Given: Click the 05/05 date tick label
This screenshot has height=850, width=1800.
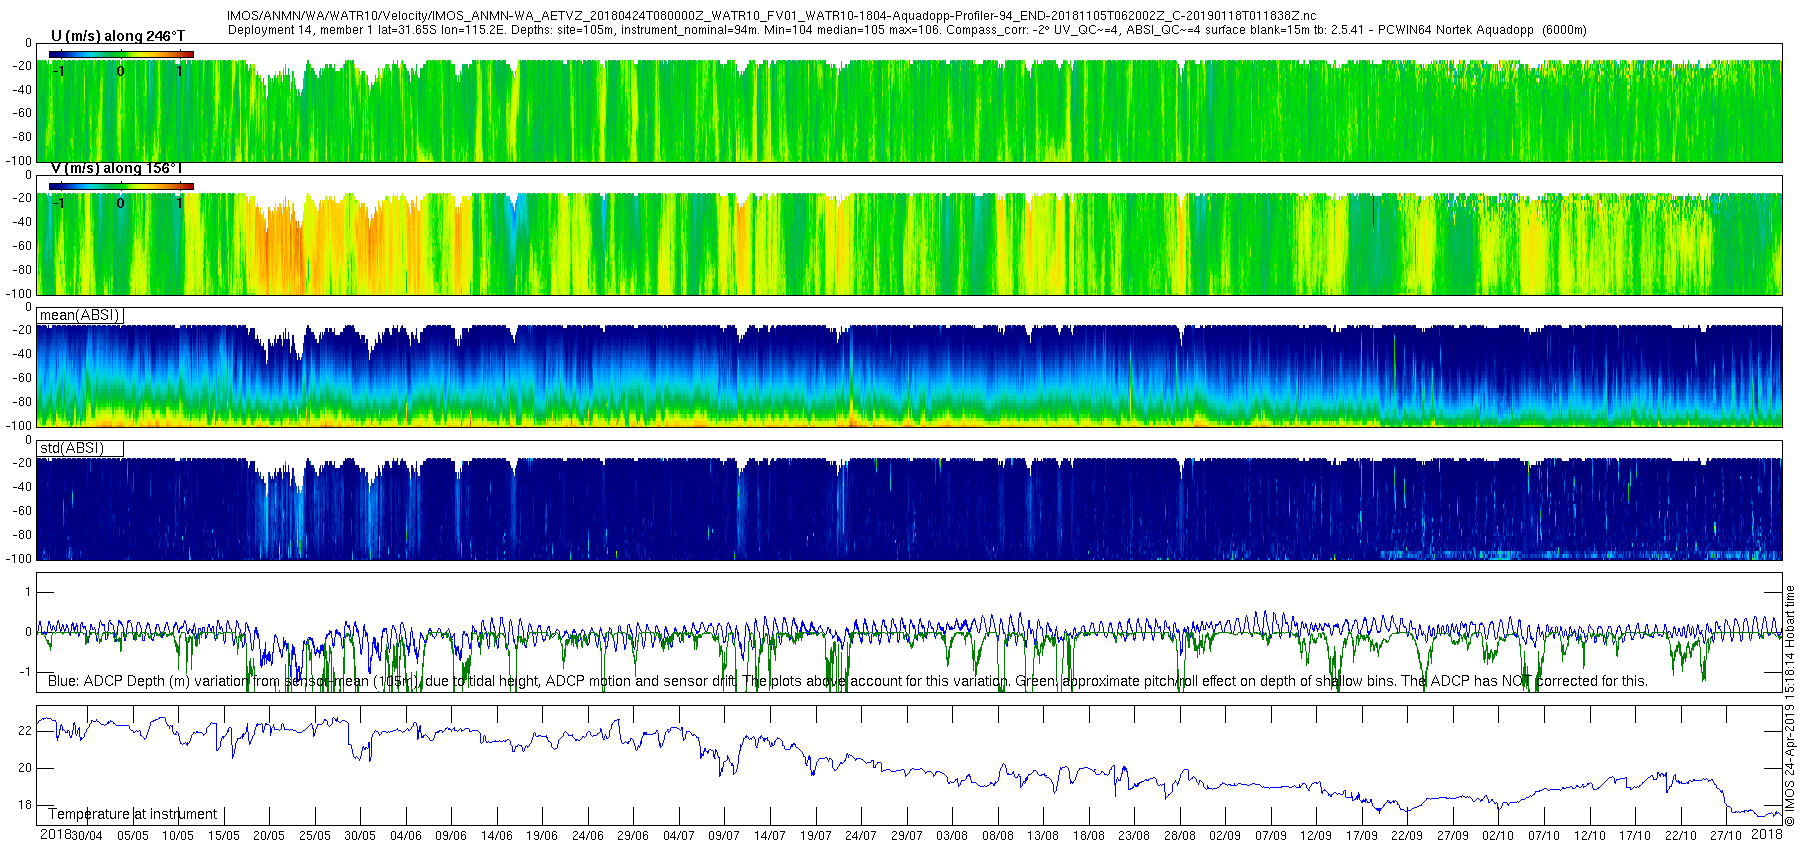Looking at the screenshot, I should (133, 836).
